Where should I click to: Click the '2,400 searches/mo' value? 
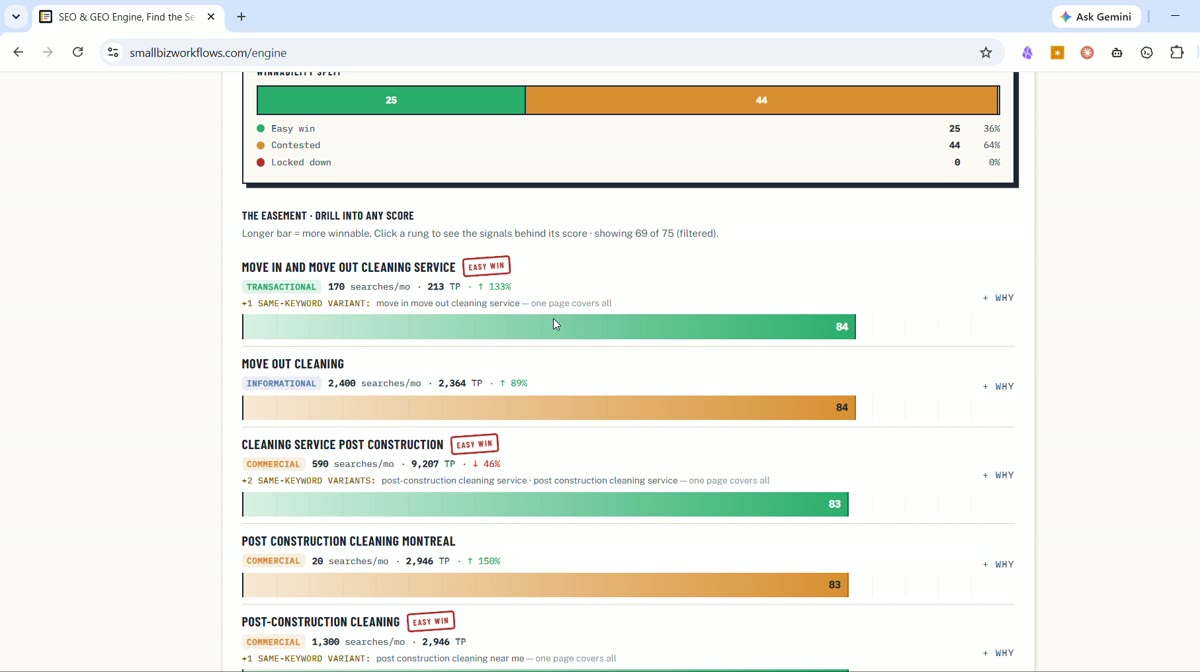[374, 384]
